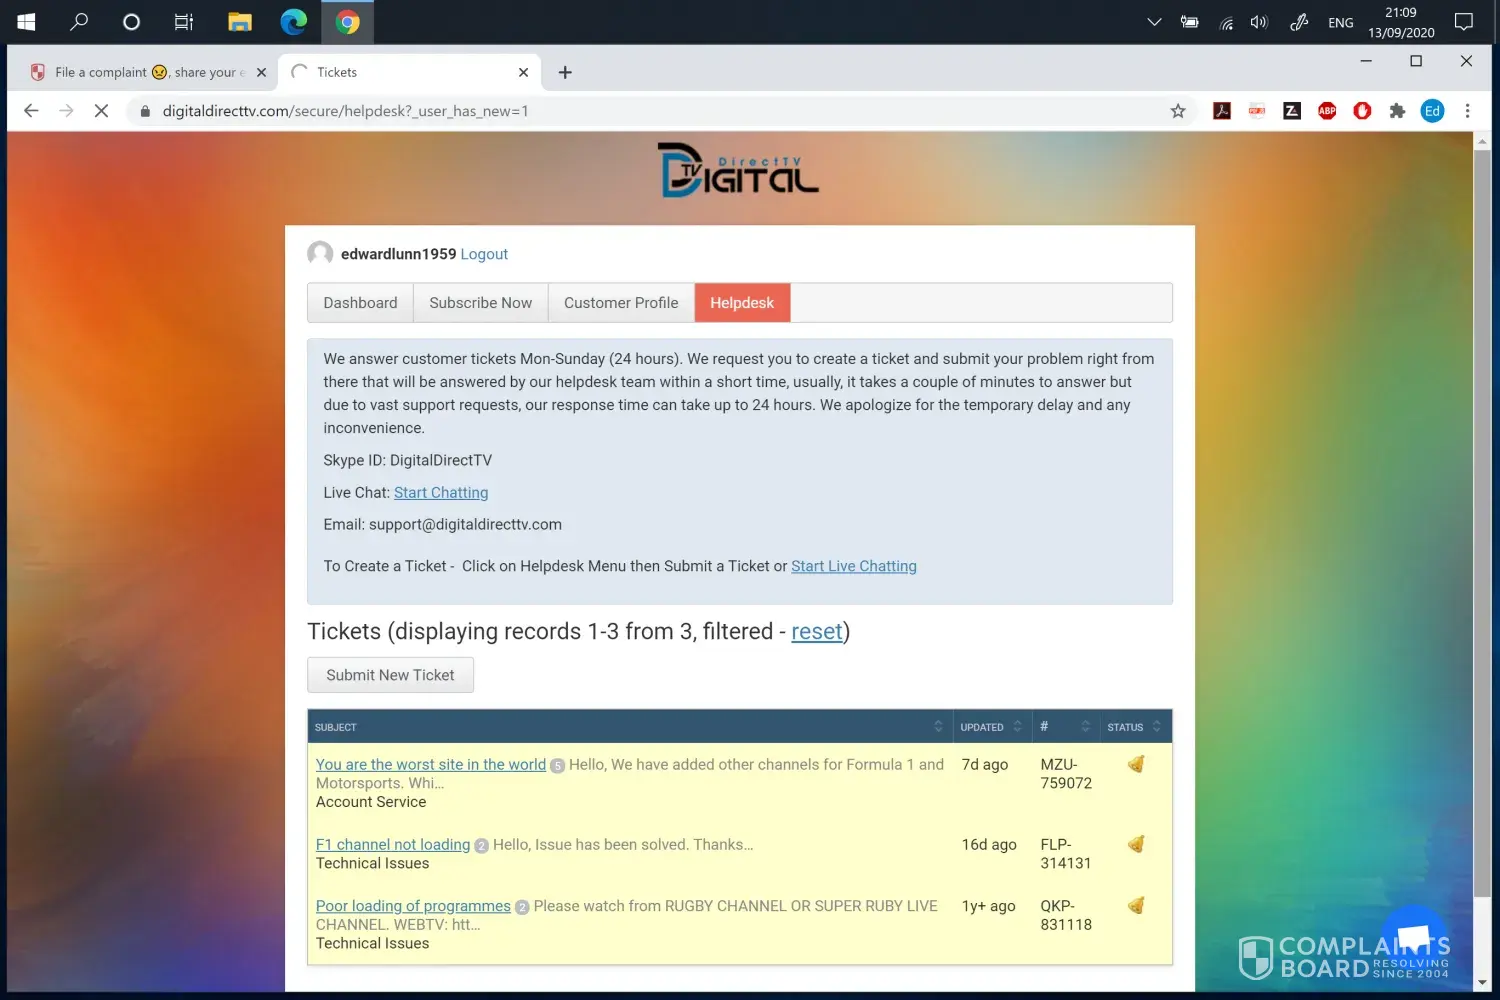Open Microsoft Edge from the taskbar
Viewport: 1500px width, 1000px height.
(293, 22)
